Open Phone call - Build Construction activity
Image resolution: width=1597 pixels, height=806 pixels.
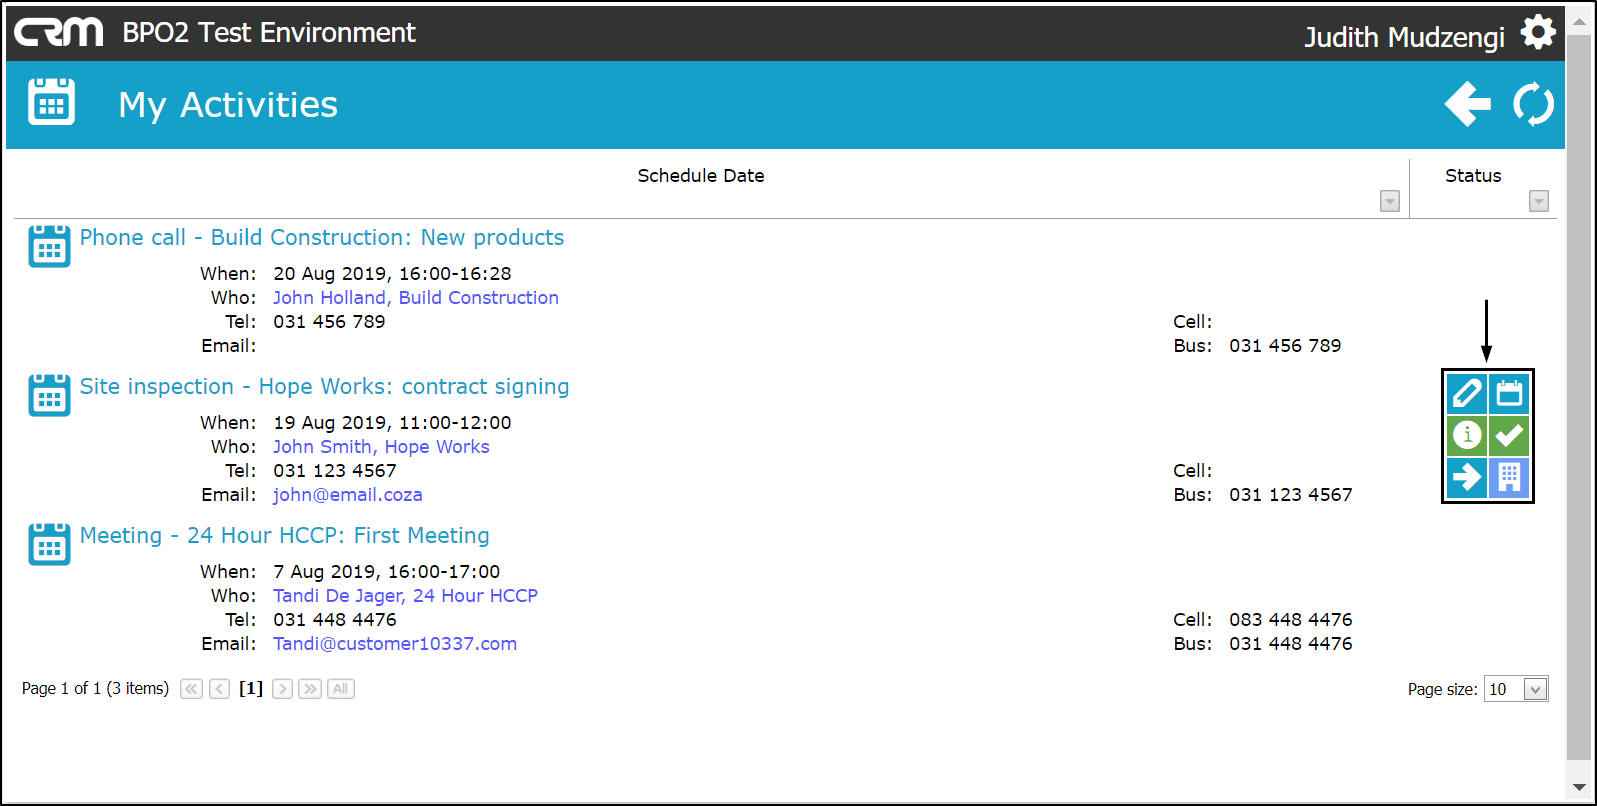pyautogui.click(x=321, y=237)
